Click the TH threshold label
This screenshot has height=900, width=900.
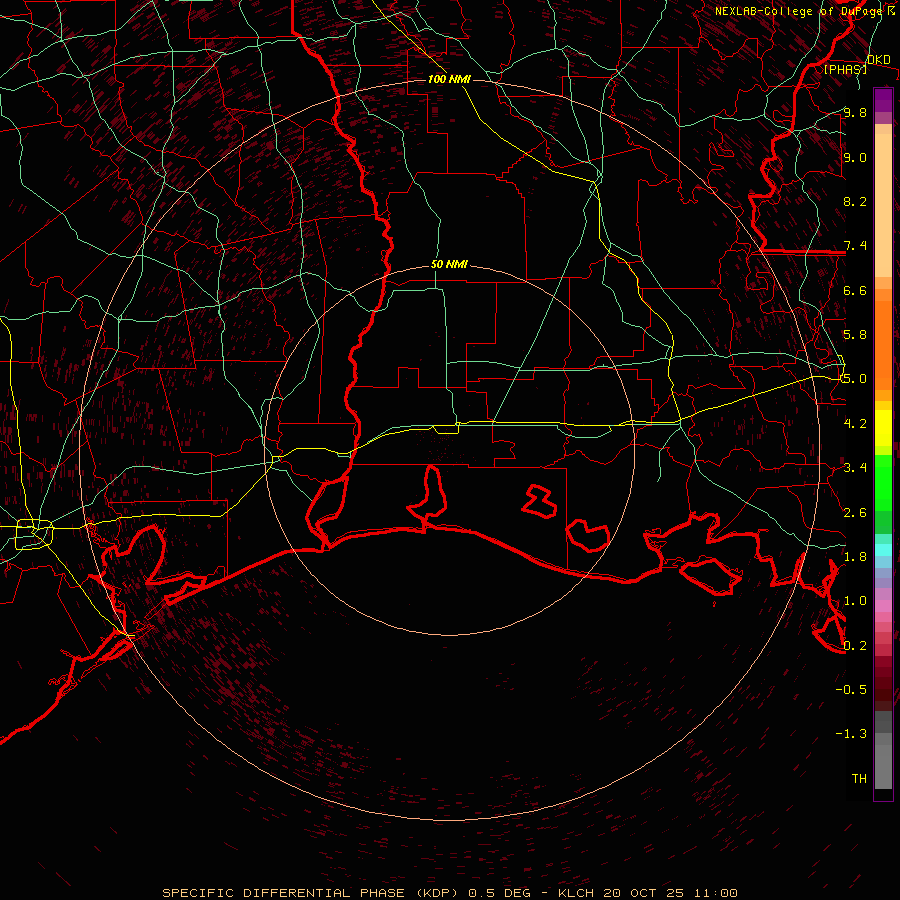pos(859,779)
